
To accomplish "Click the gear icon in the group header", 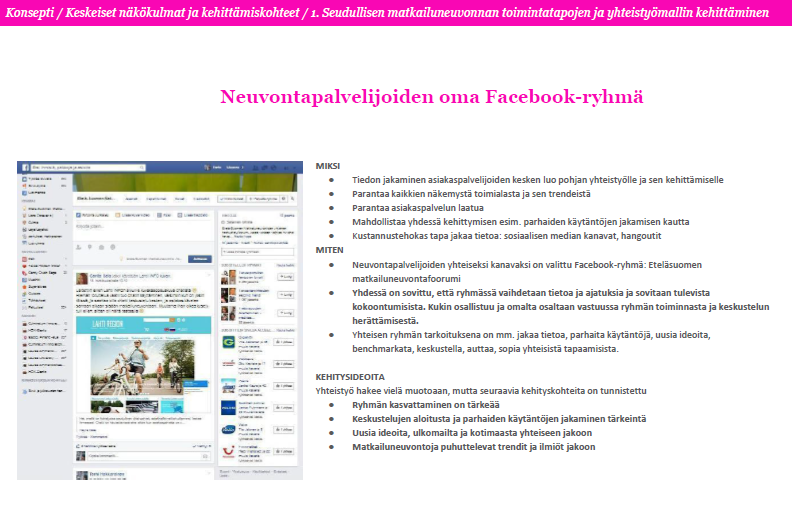I will (x=284, y=199).
